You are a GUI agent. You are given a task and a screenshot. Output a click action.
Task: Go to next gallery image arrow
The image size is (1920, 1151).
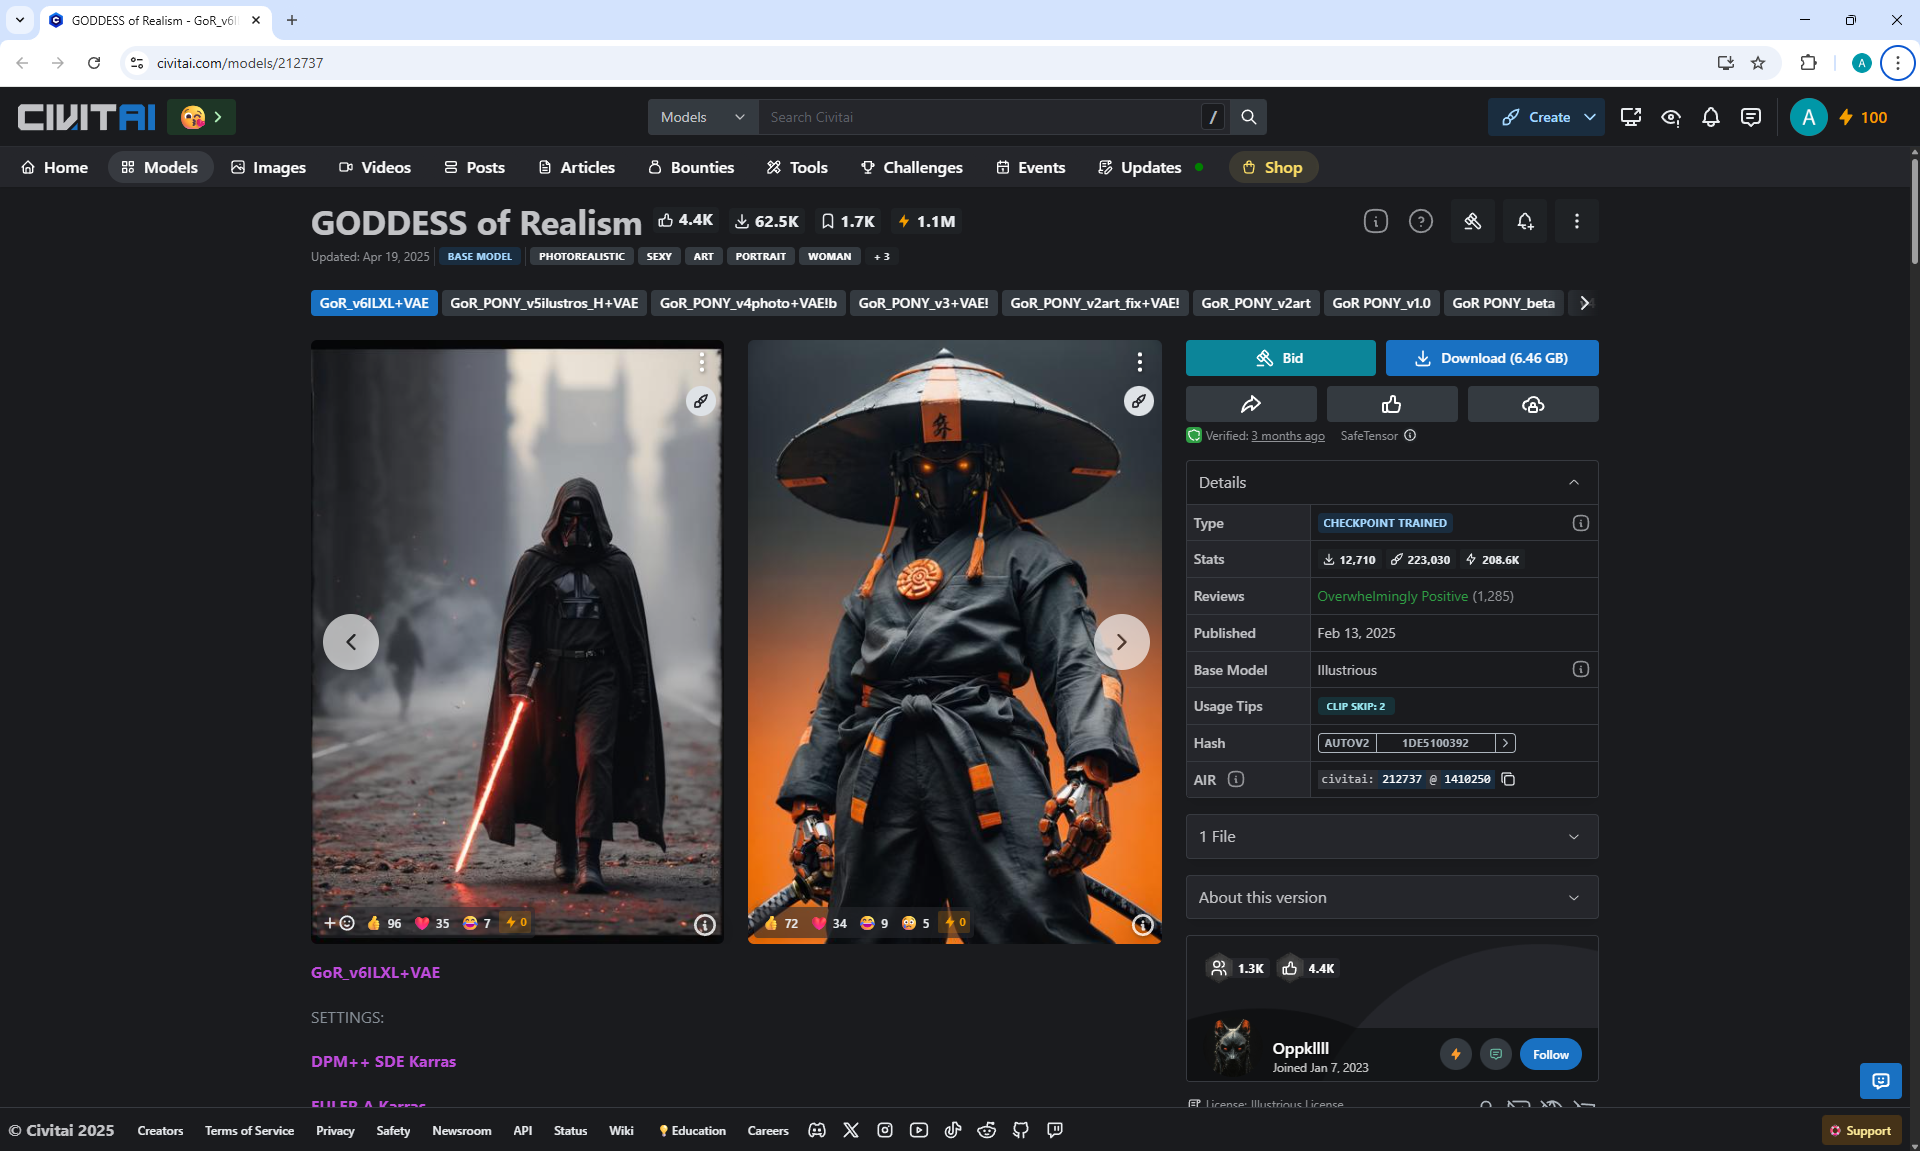click(x=1121, y=642)
